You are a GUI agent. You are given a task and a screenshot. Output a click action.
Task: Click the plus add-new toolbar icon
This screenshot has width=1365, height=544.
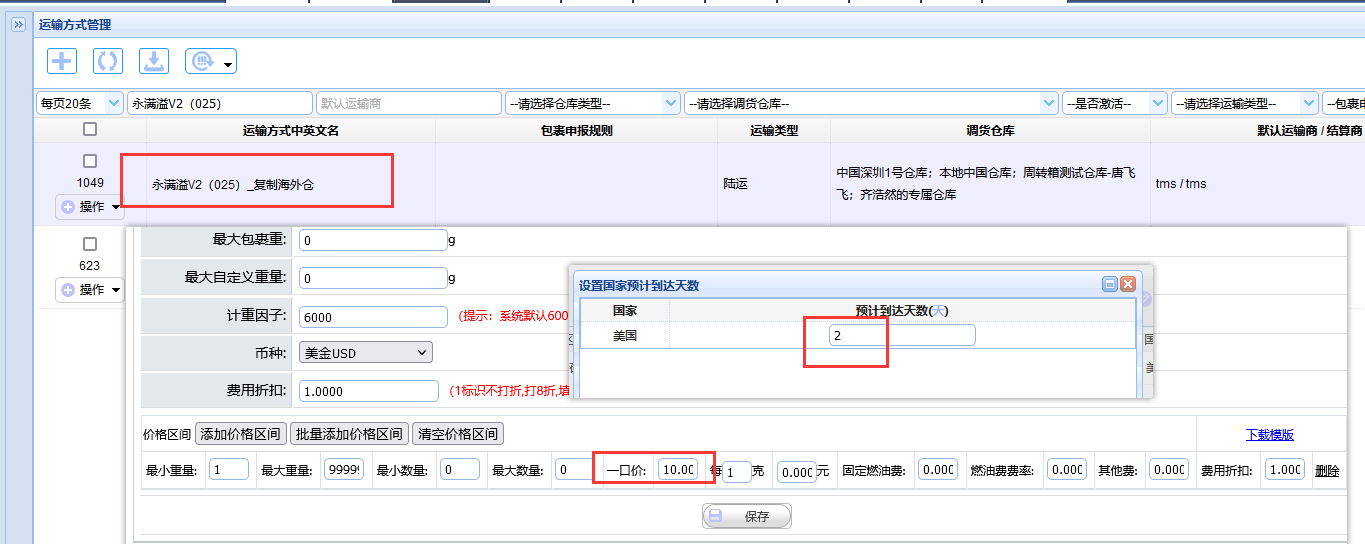[x=62, y=61]
